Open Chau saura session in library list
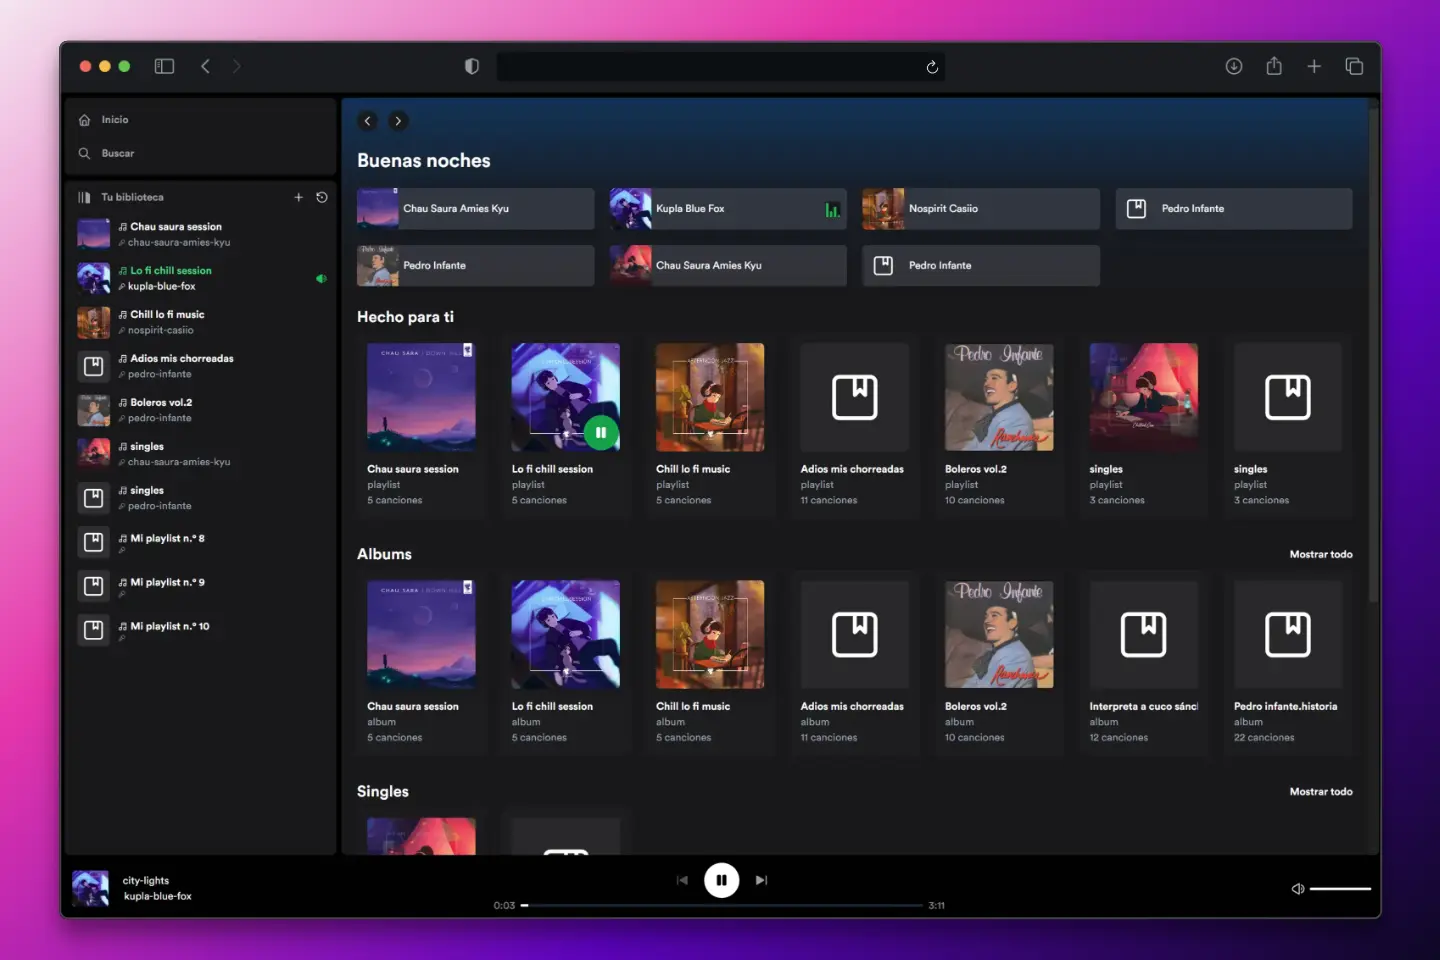Screen dimensions: 1440x960 pos(200,234)
